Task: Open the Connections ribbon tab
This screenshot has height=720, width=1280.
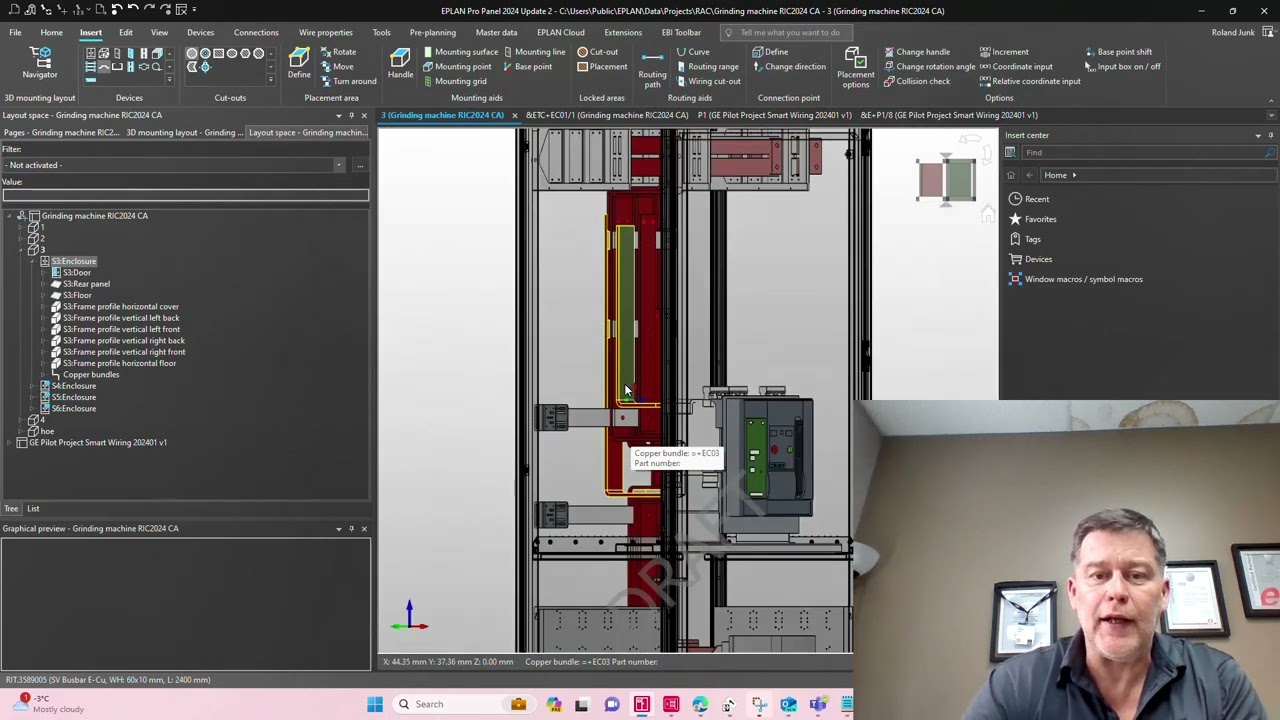Action: tap(256, 32)
